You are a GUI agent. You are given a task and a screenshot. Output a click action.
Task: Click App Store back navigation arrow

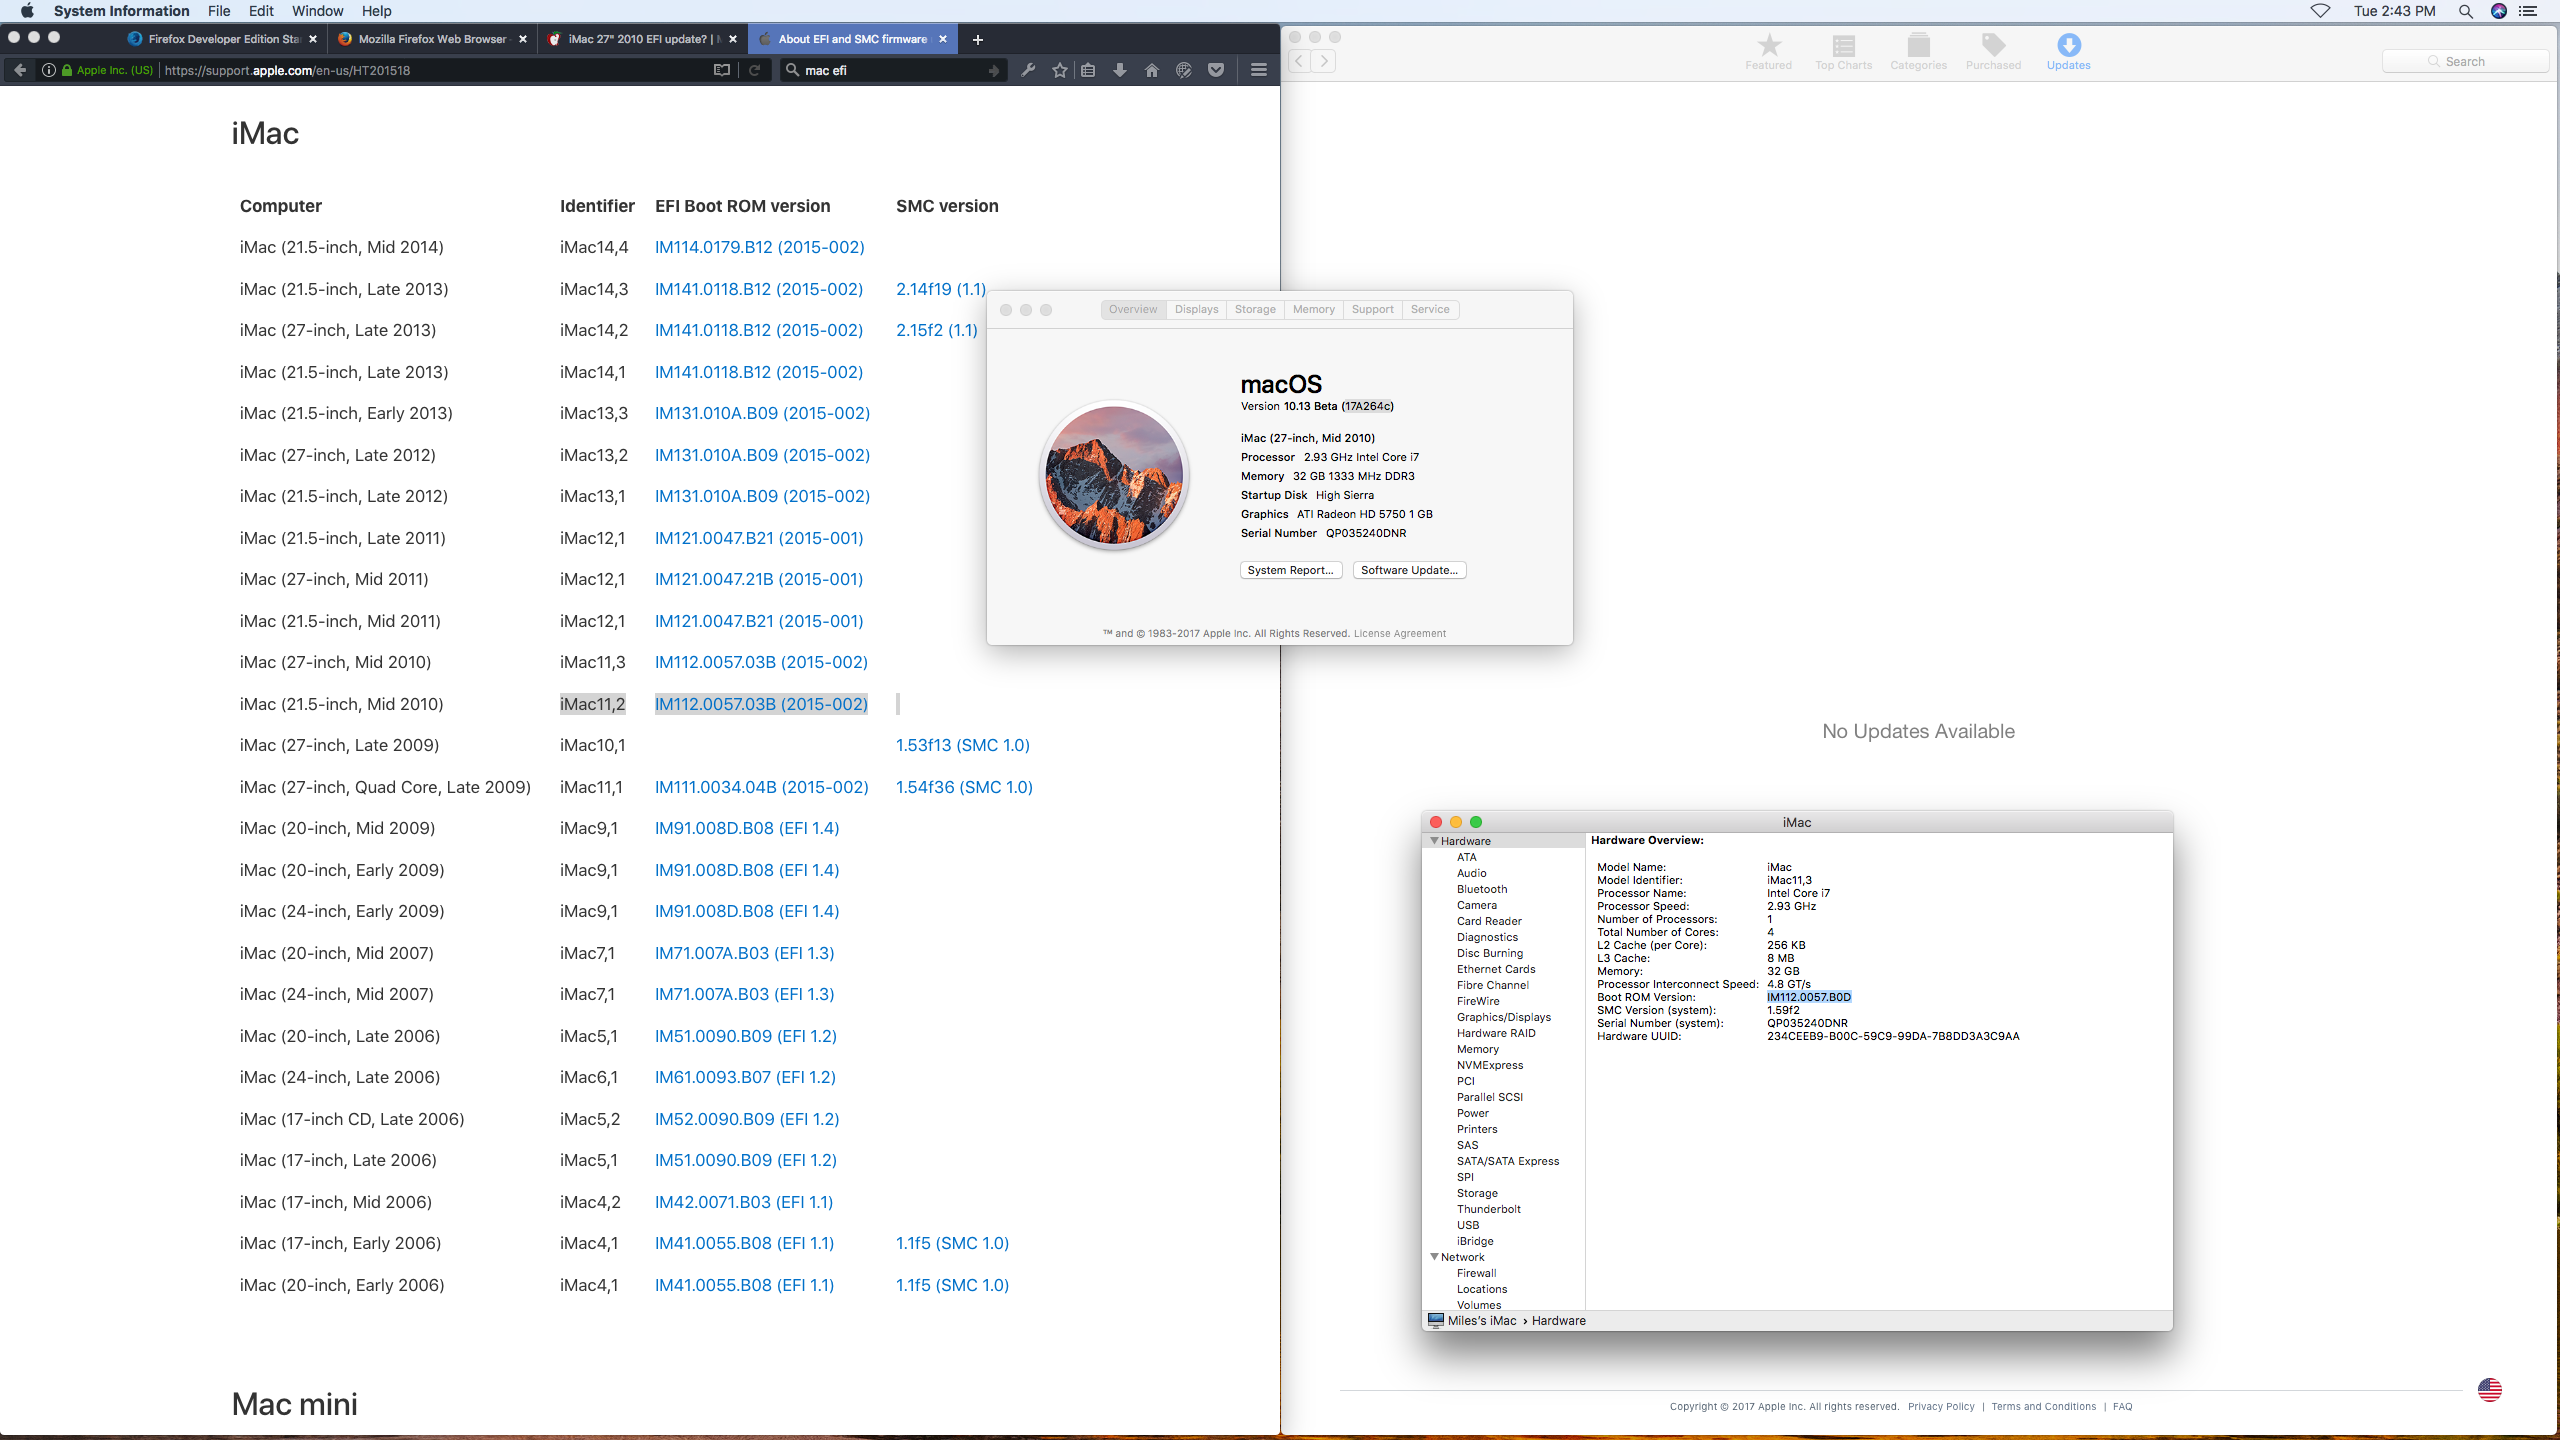pyautogui.click(x=1299, y=61)
